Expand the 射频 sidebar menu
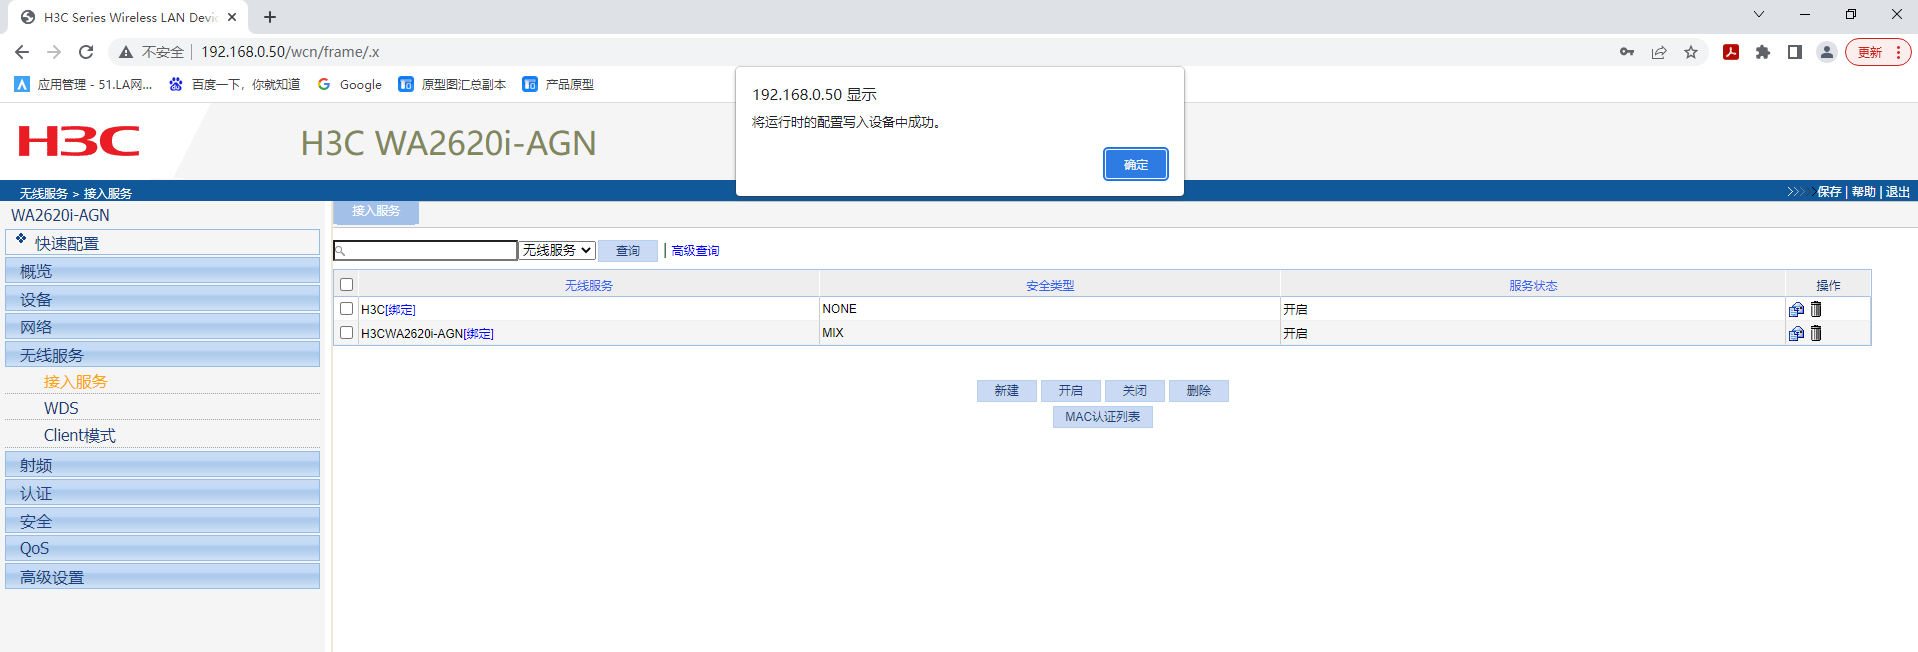This screenshot has width=1918, height=652. point(162,465)
